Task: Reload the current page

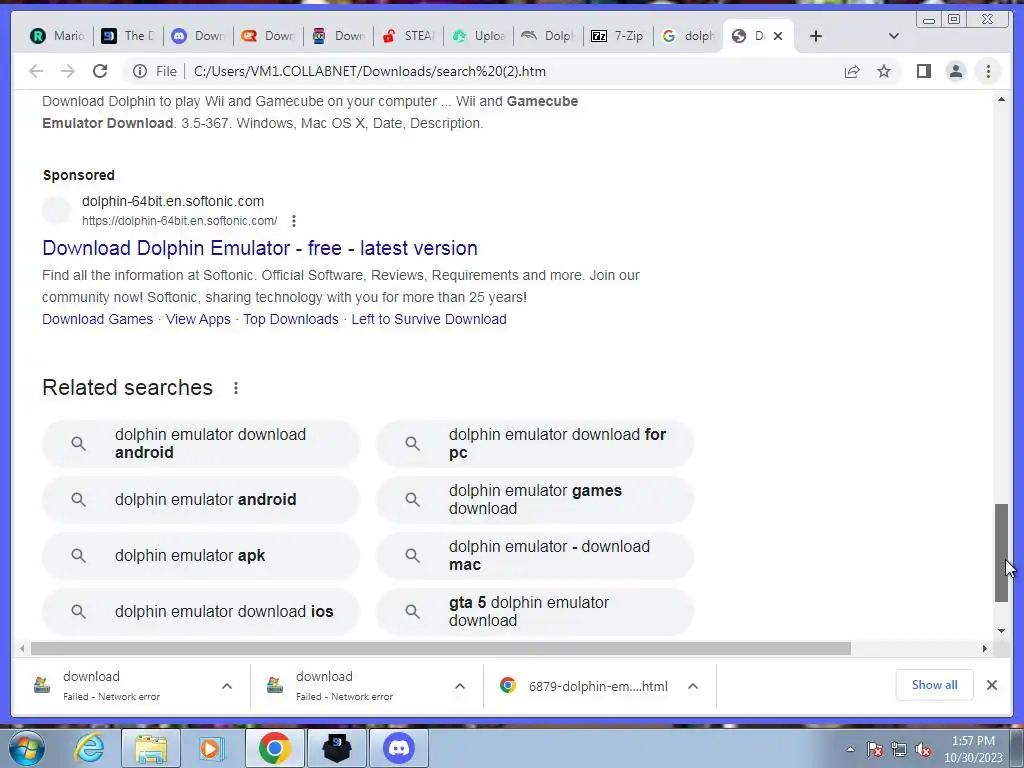Action: (100, 71)
